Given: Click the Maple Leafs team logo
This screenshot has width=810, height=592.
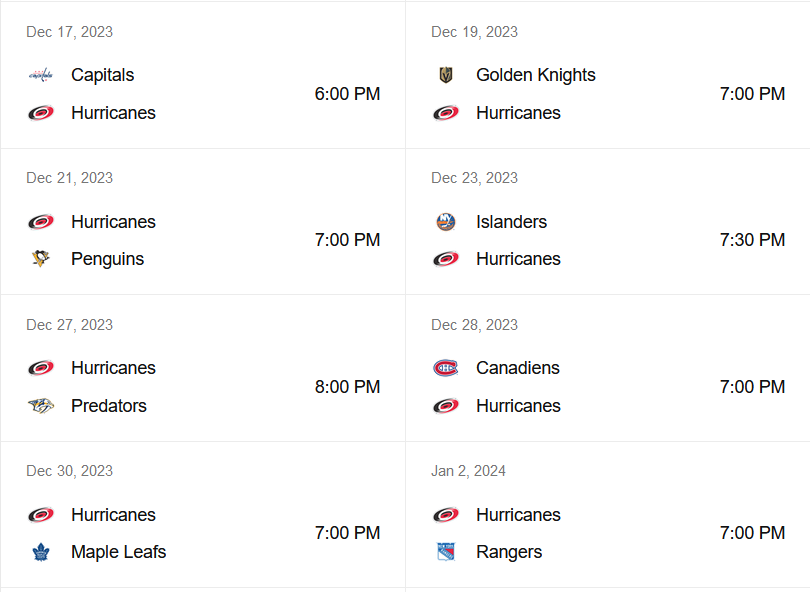Looking at the screenshot, I should click(x=40, y=552).
